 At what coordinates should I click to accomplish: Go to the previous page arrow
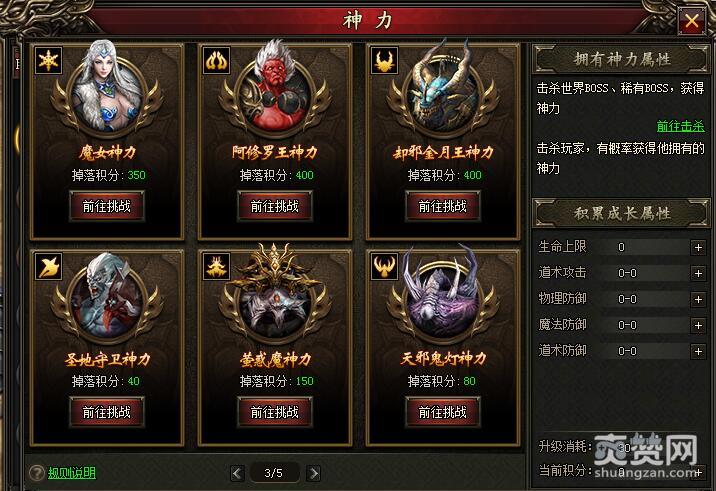[237, 473]
